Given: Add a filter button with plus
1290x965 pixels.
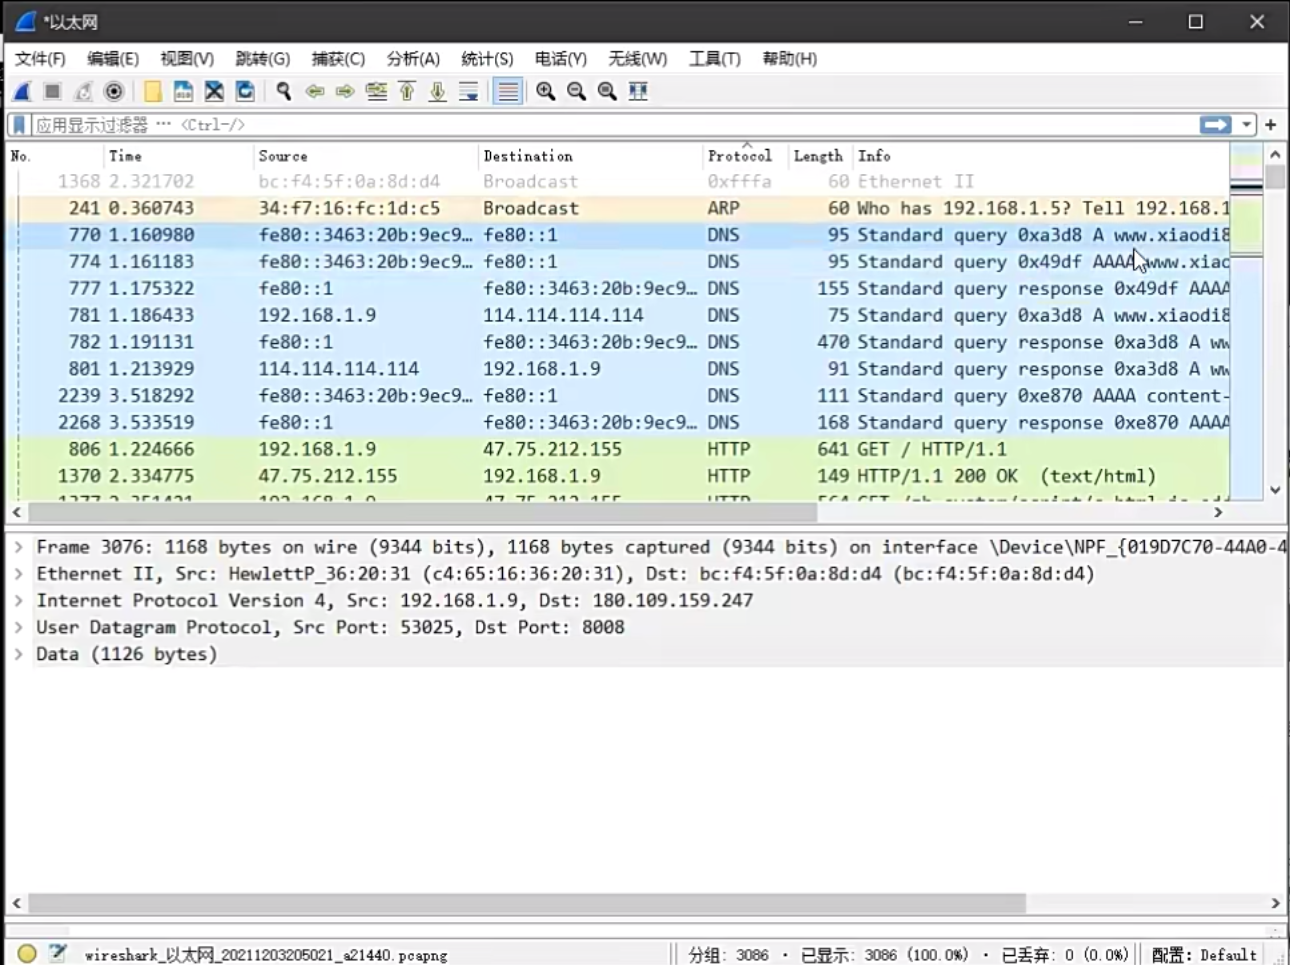Looking at the screenshot, I should click(1271, 125).
